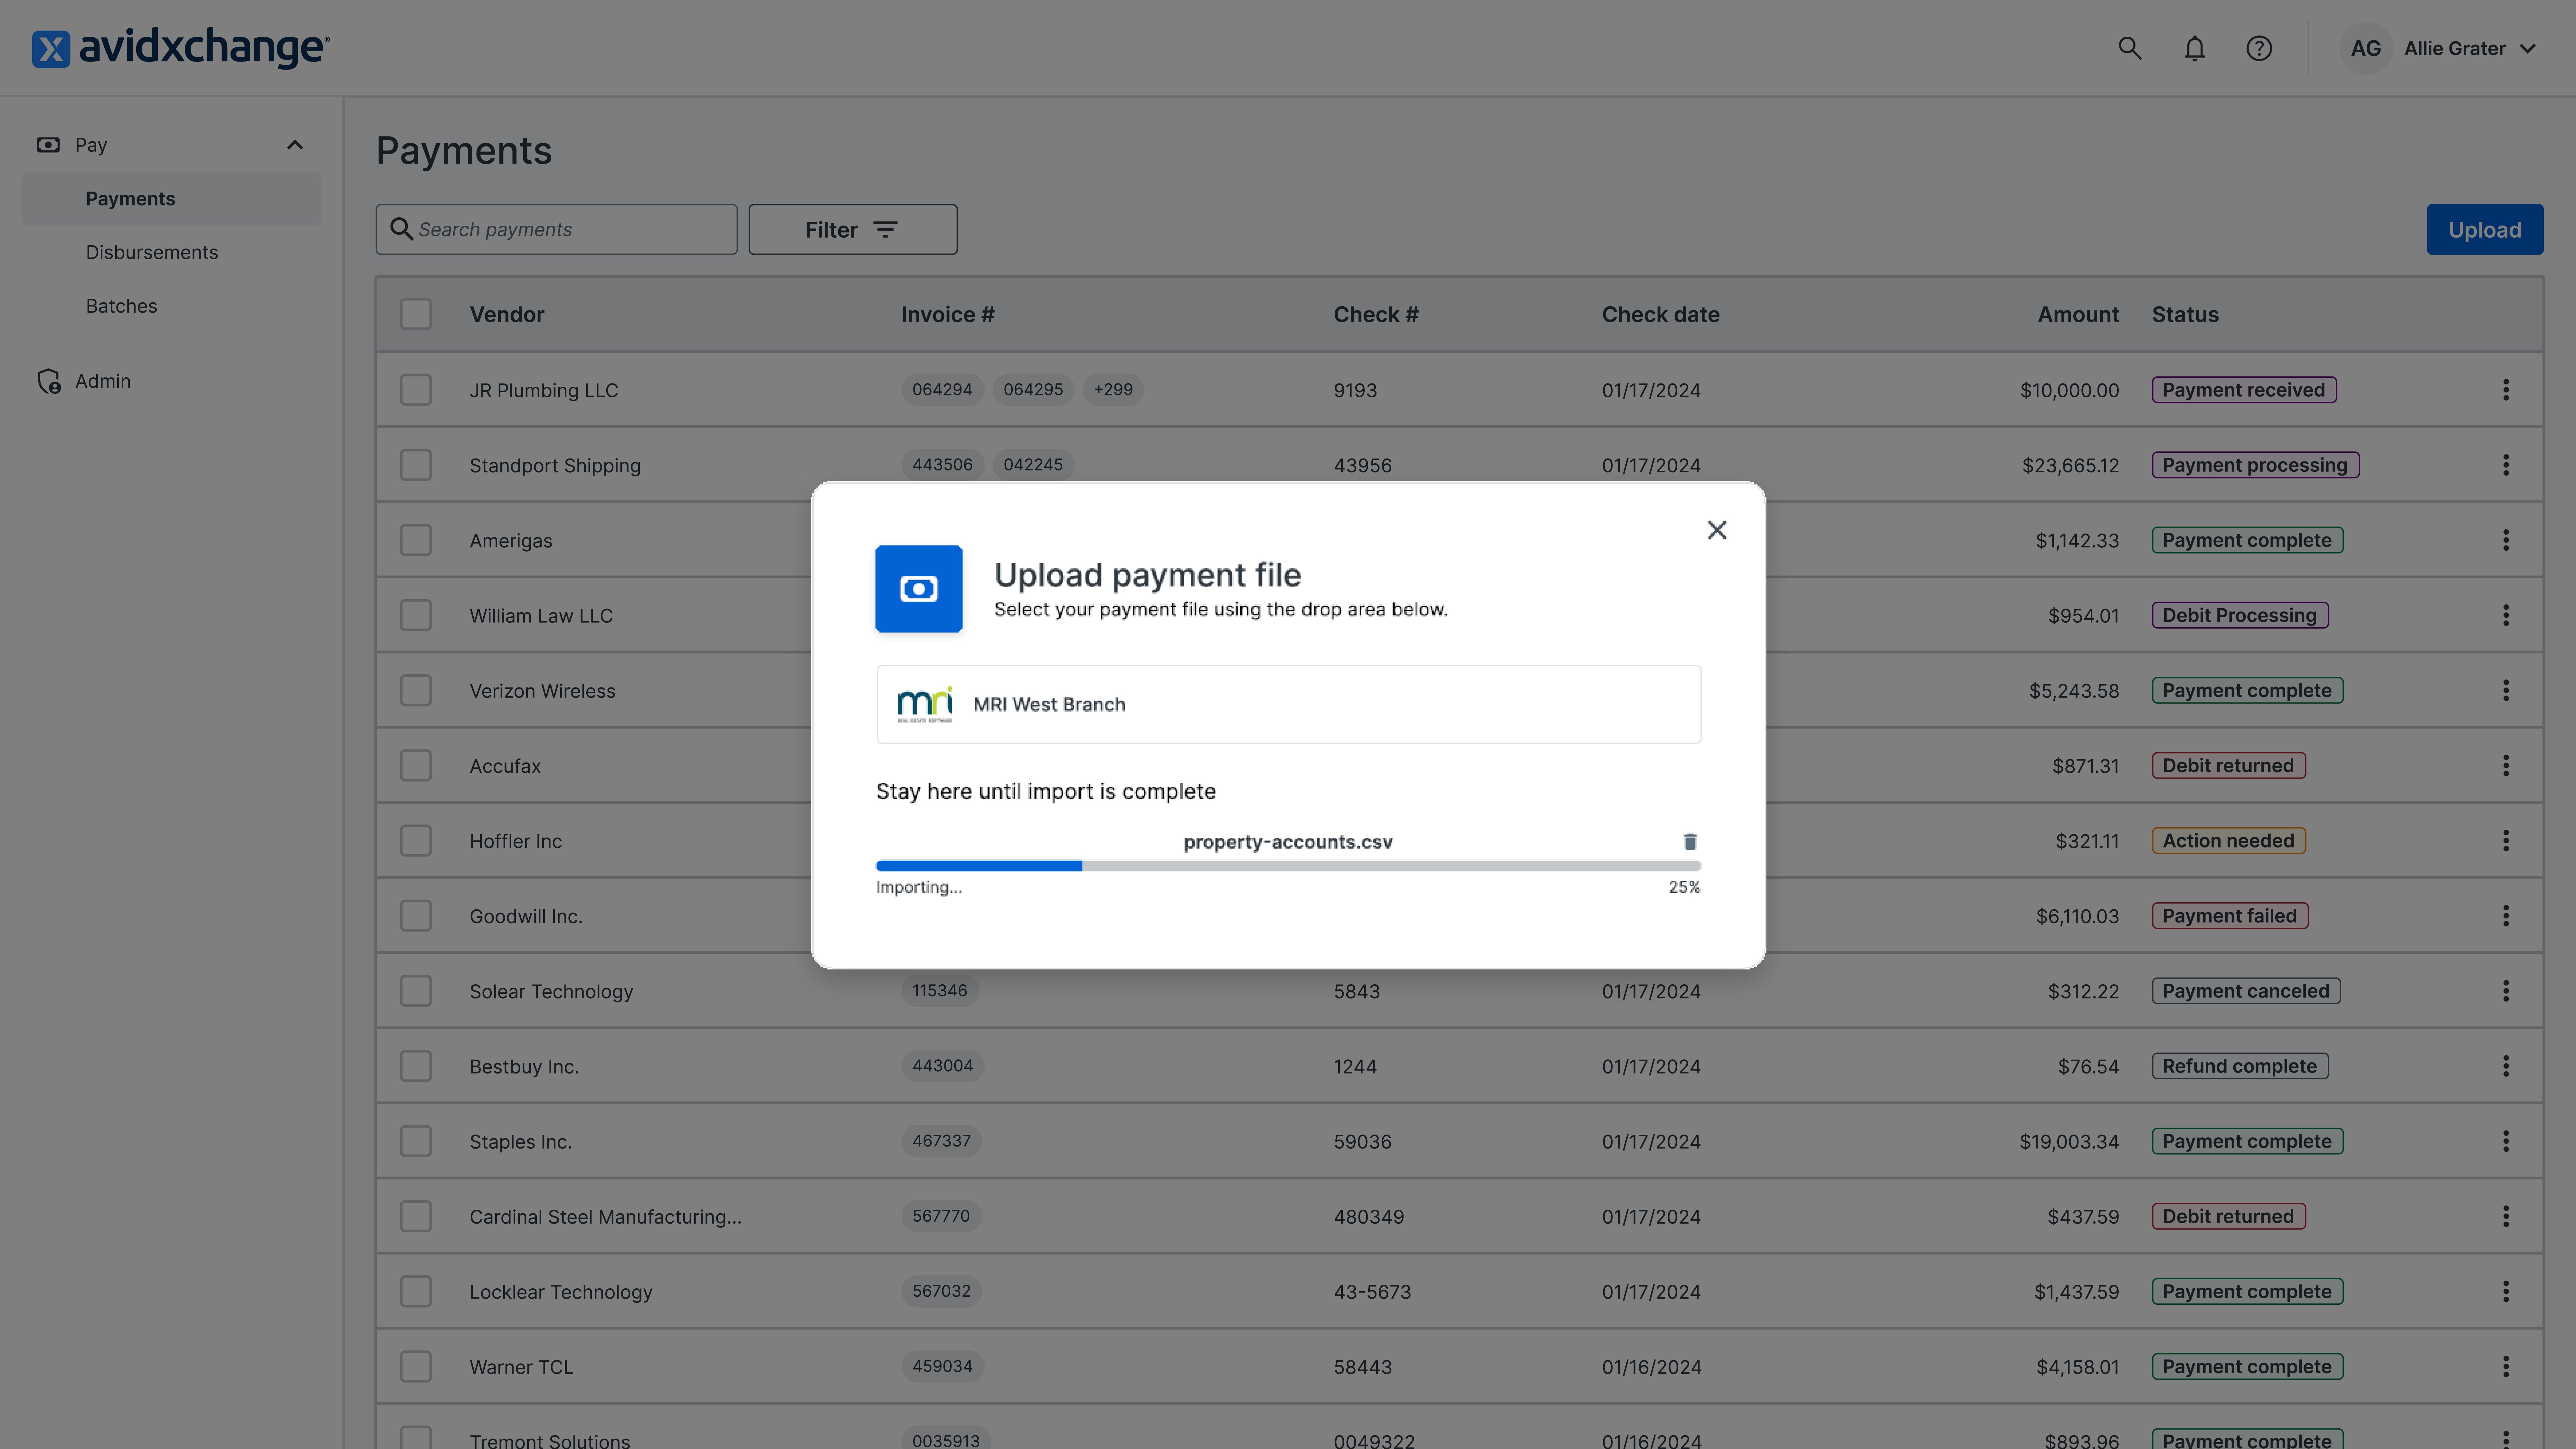Click the 25% progress value
This screenshot has height=1449, width=2576.
click(1684, 887)
